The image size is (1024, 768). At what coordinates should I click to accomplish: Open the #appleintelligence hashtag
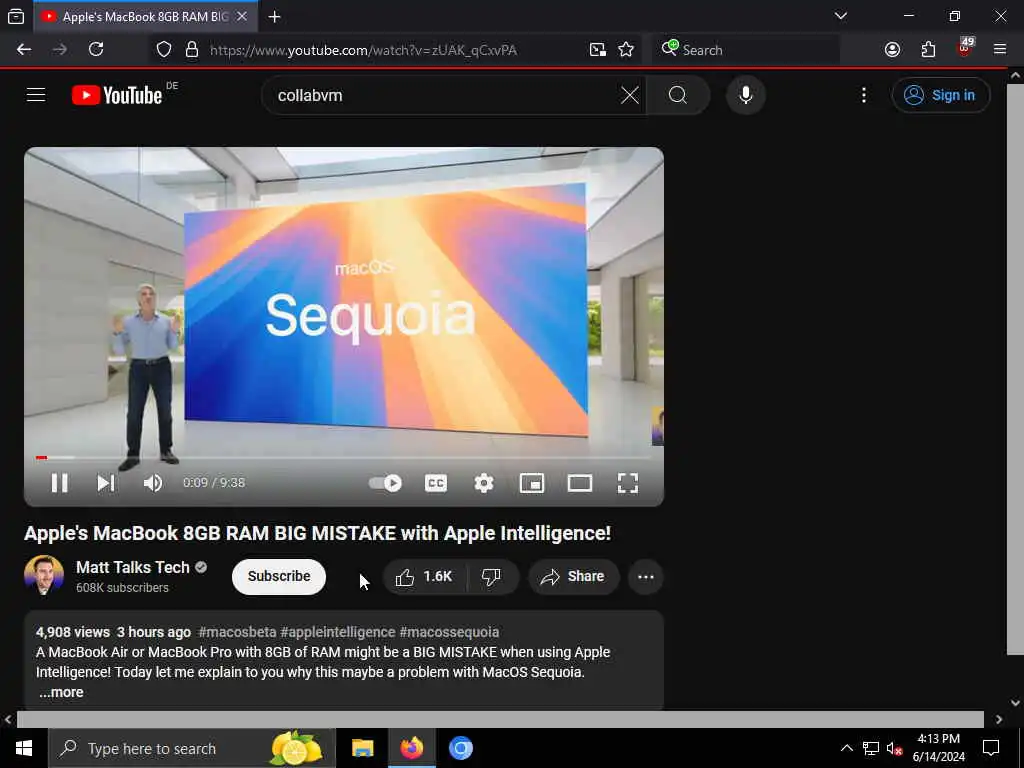coord(338,632)
